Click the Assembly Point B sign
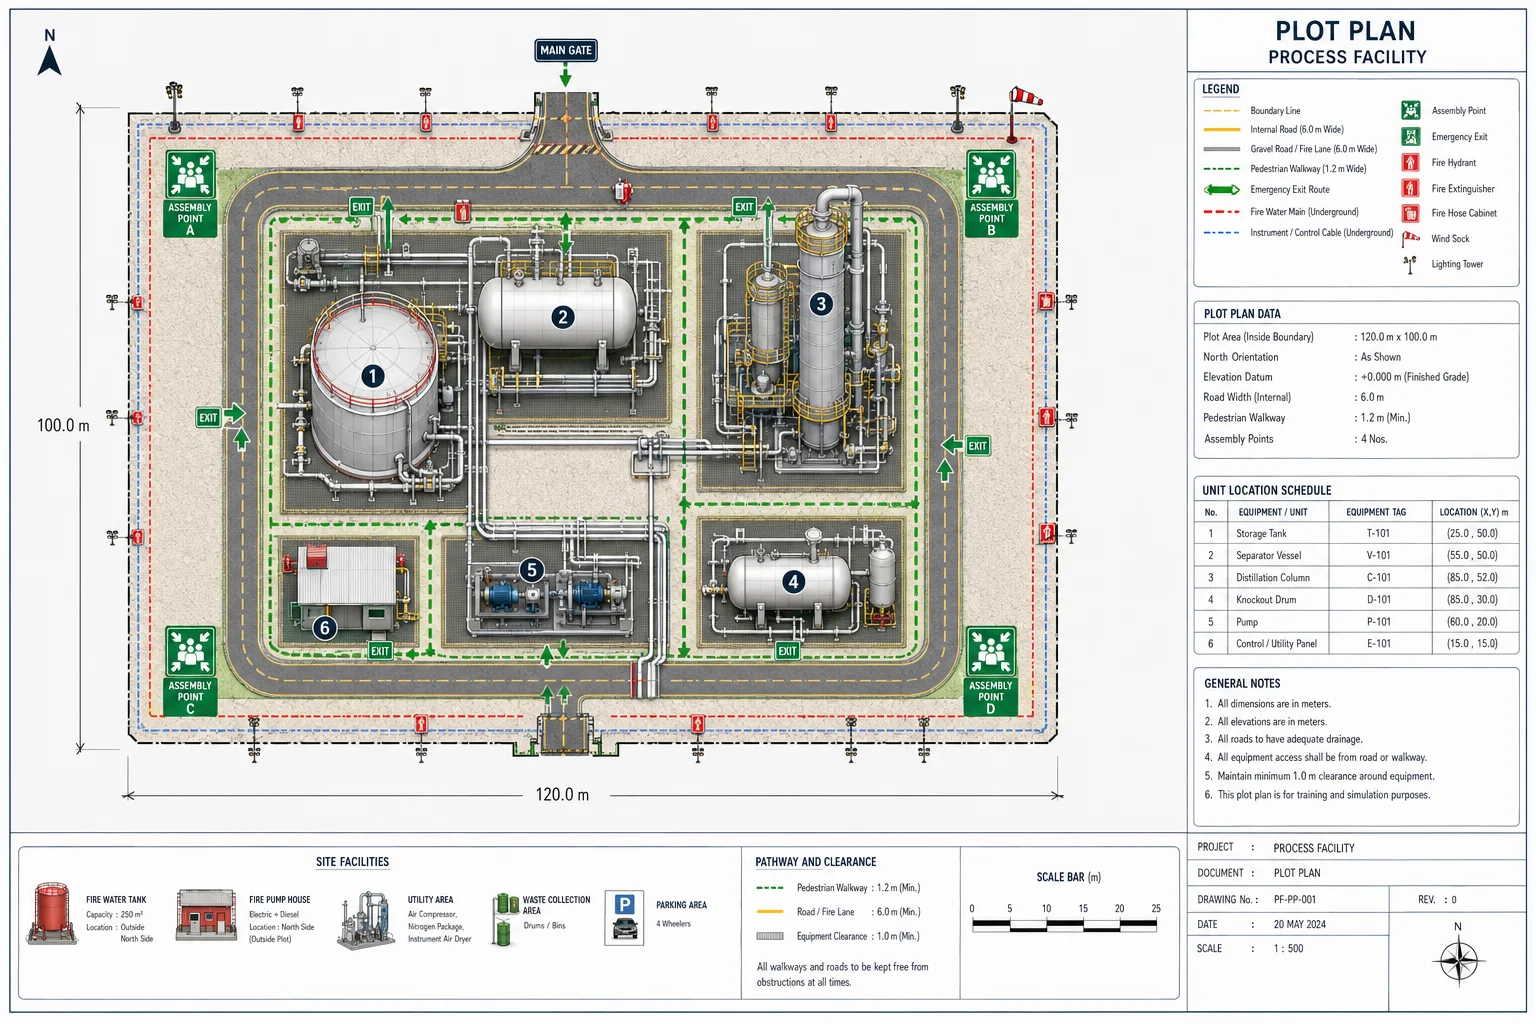The width and height of the screenshot is (1536, 1024). 991,194
